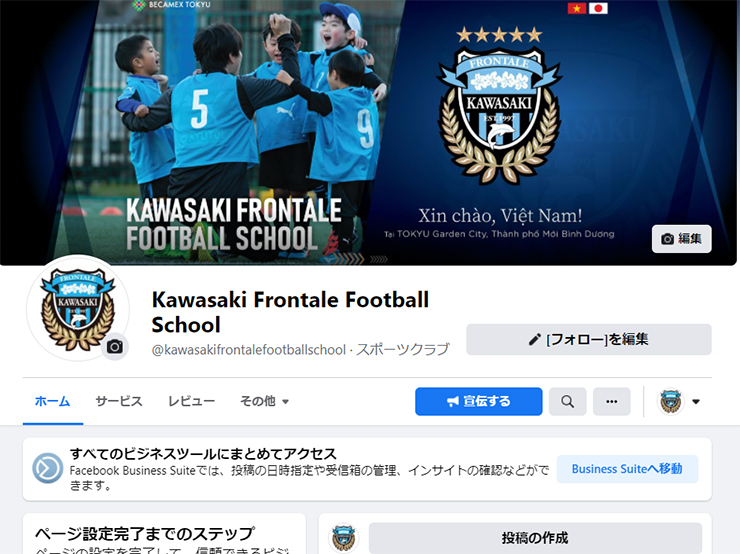Viewport: 740px width, 554px height.
Task: Open the search magnifier icon
Action: [x=567, y=402]
